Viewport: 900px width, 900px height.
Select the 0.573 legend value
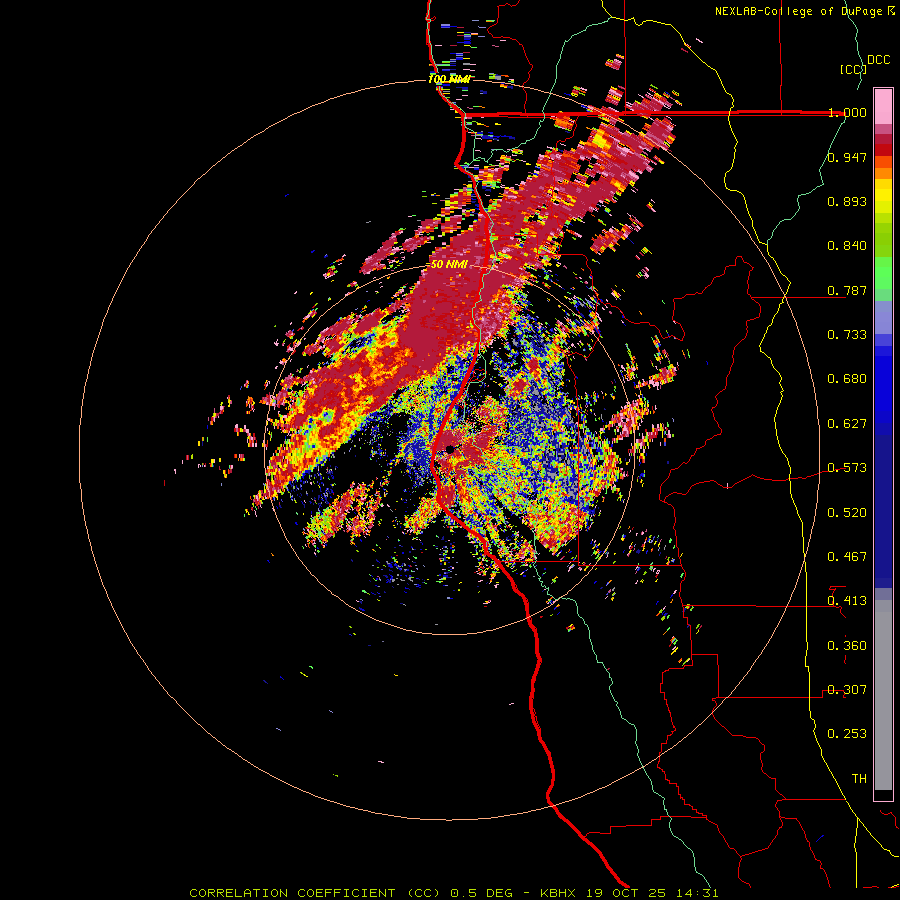point(847,468)
